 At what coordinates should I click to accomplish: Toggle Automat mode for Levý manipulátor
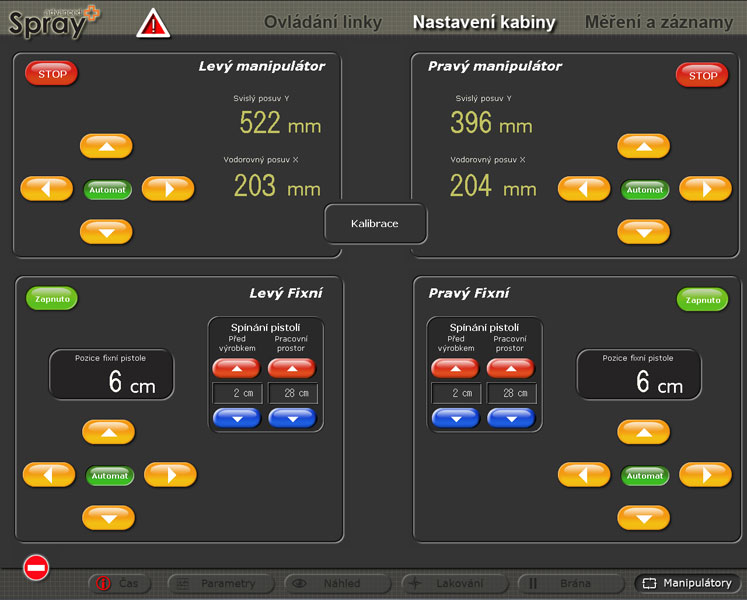click(x=107, y=189)
